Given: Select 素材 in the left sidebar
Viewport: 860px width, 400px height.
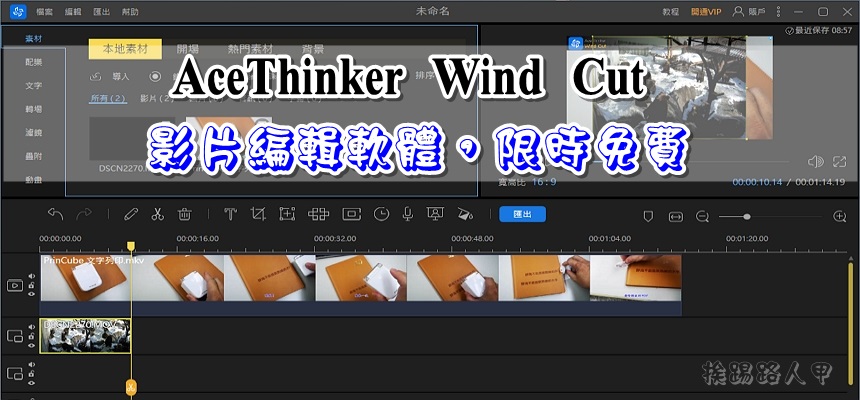Looking at the screenshot, I should tap(33, 38).
